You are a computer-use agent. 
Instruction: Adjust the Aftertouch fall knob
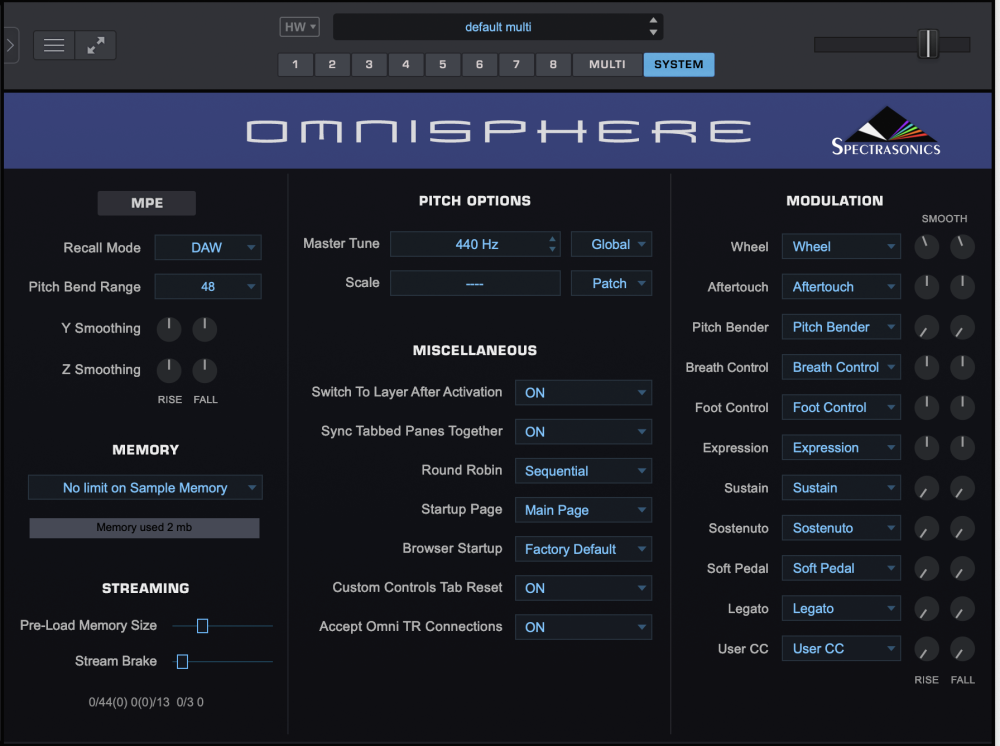point(962,287)
